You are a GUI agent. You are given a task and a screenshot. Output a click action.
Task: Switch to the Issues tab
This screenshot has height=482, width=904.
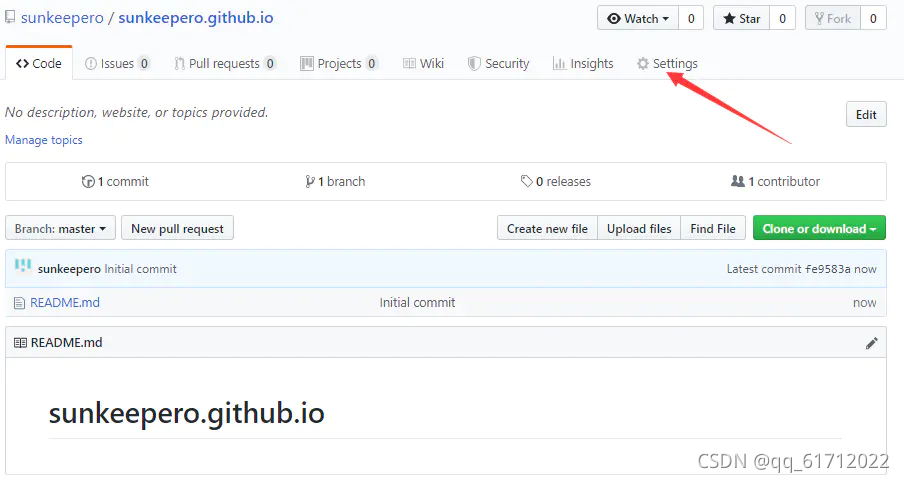[x=117, y=63]
